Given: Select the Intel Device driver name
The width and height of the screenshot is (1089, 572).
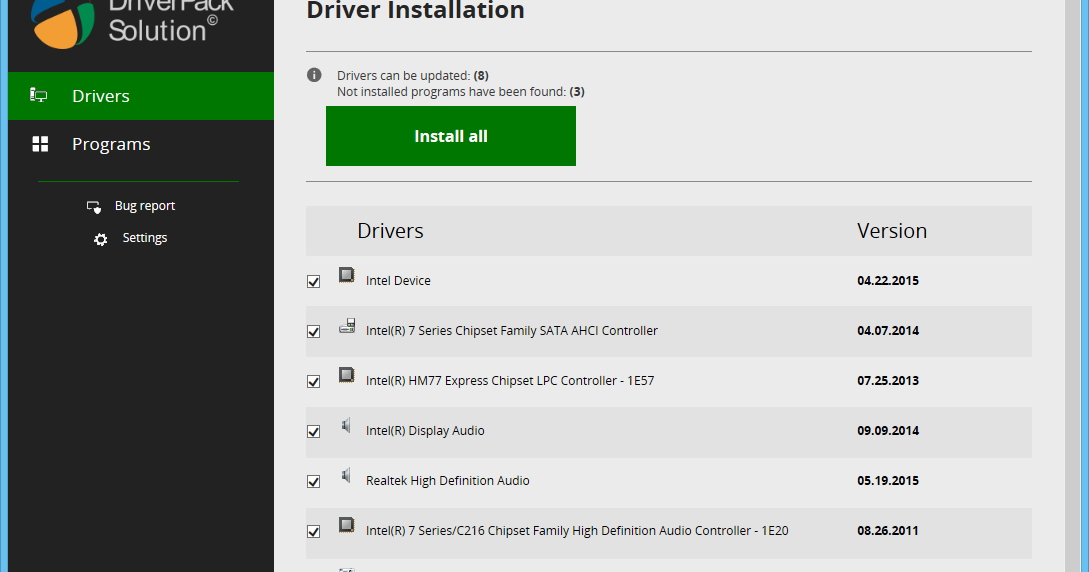Looking at the screenshot, I should tap(399, 280).
